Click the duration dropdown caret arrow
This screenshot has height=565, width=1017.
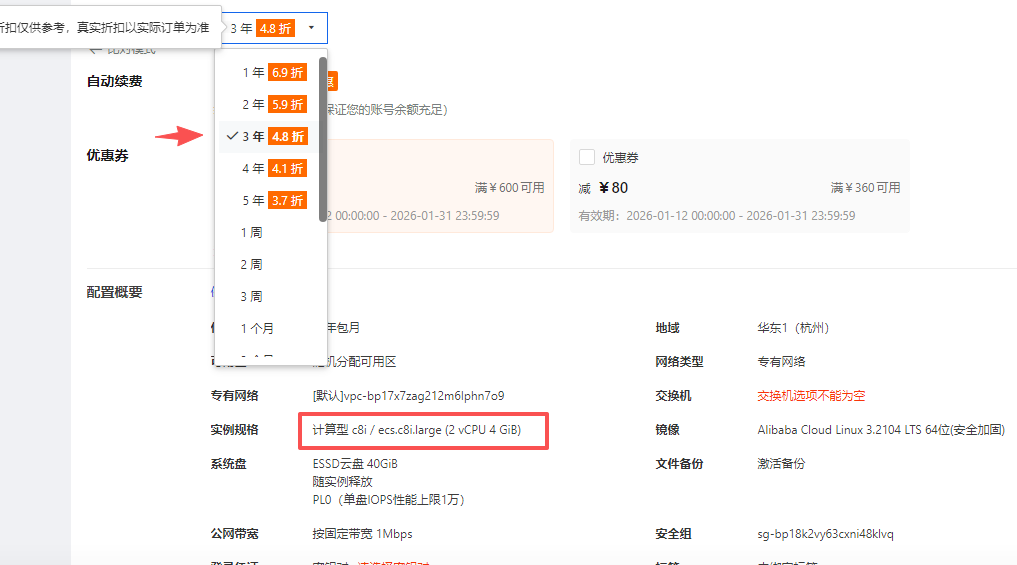click(x=311, y=28)
